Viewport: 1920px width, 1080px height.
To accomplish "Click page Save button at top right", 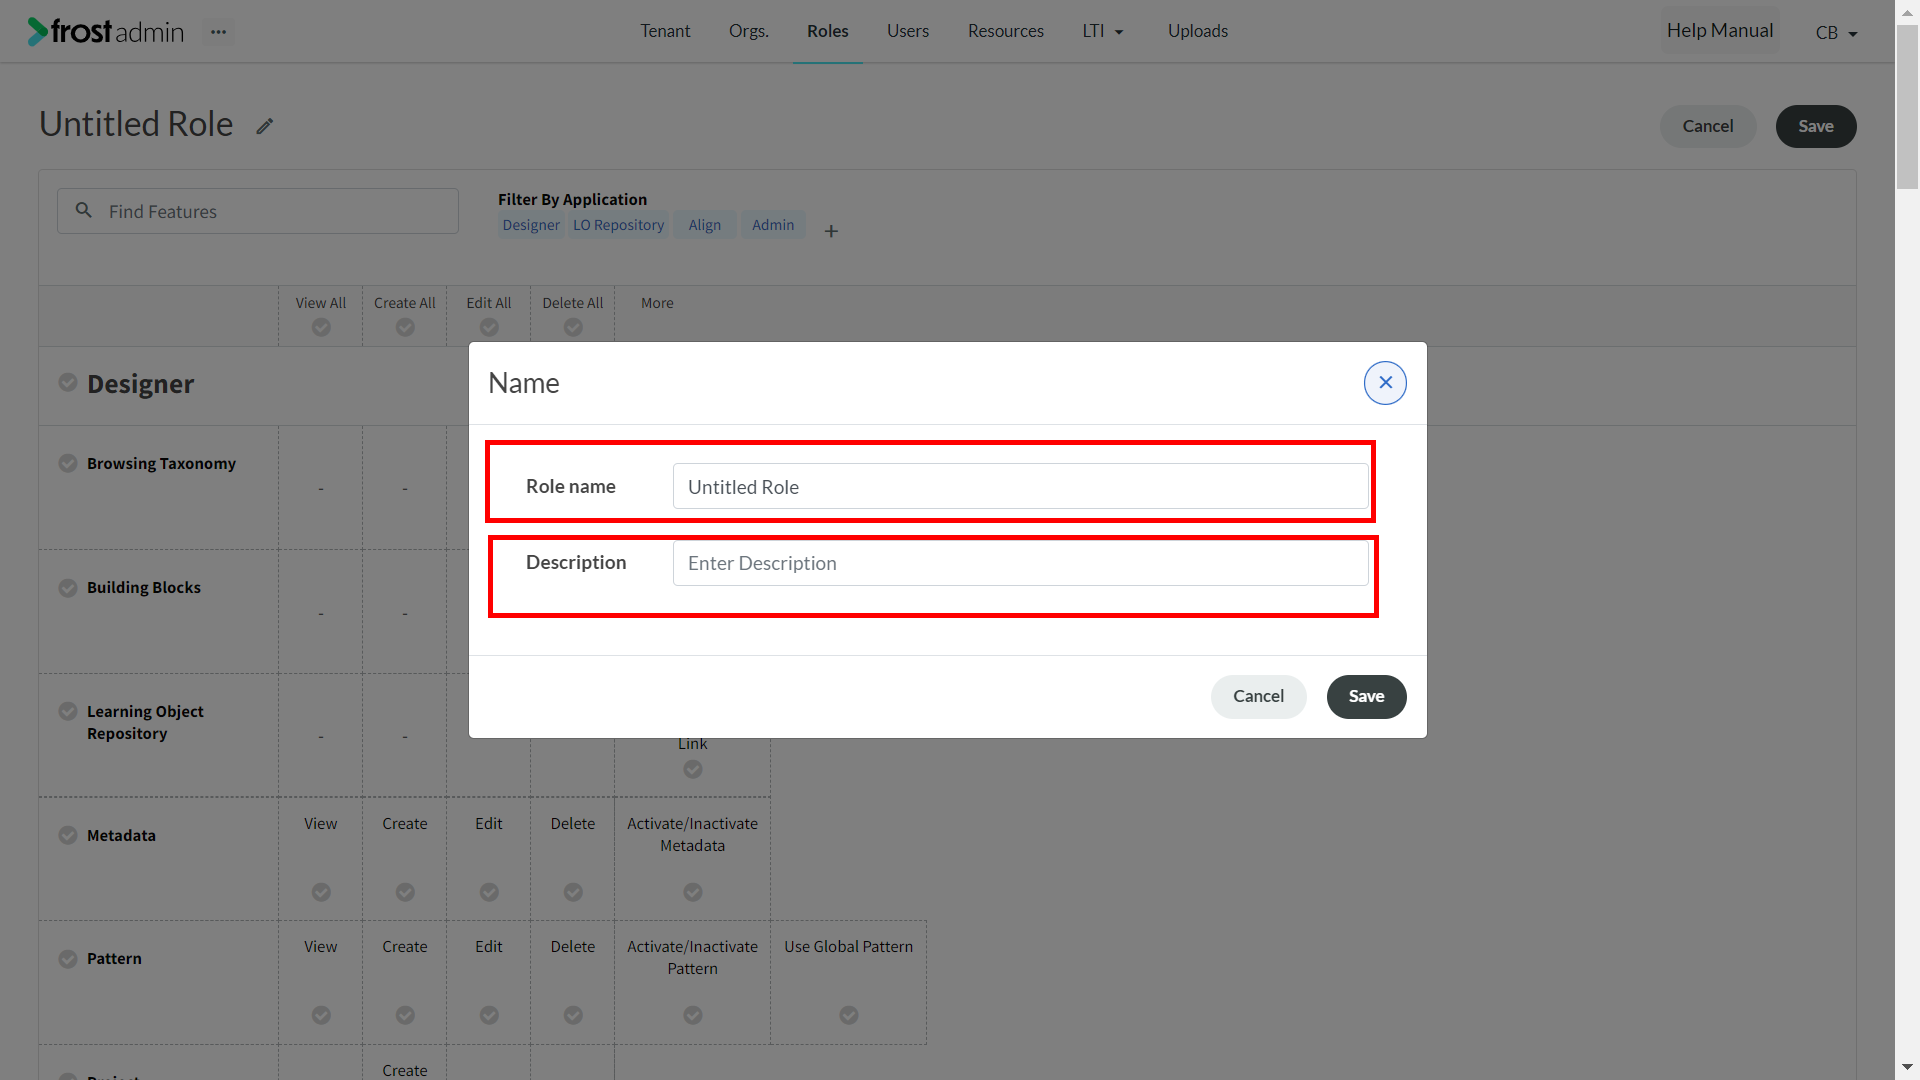I will point(1816,126).
